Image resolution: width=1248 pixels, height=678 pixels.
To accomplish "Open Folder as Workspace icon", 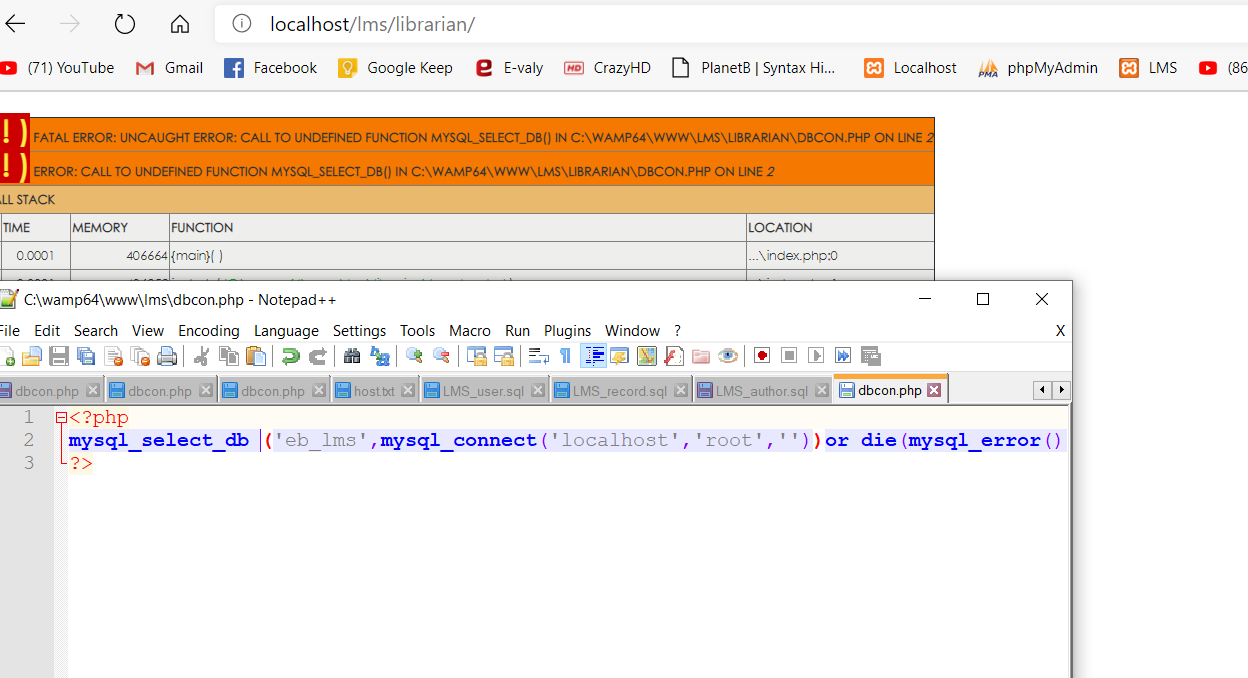I will click(x=700, y=355).
